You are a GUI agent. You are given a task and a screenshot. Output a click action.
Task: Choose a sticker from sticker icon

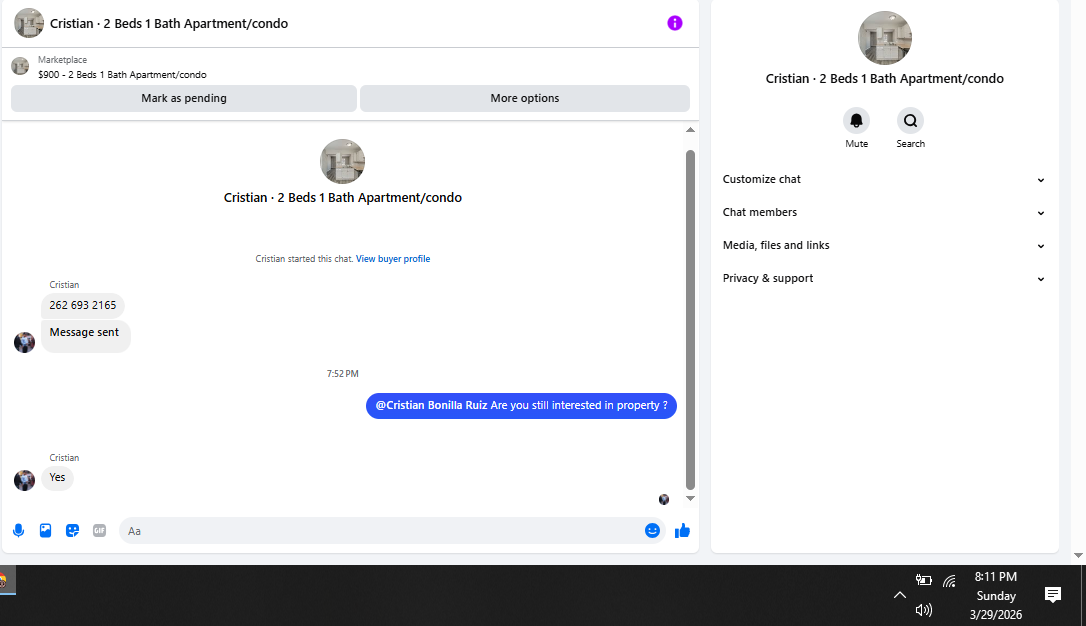(73, 530)
